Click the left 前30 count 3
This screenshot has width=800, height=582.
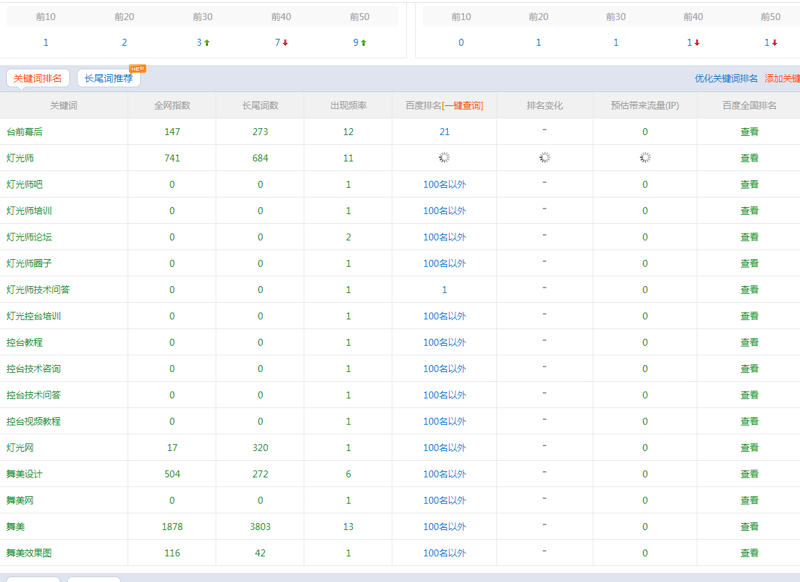click(x=199, y=42)
